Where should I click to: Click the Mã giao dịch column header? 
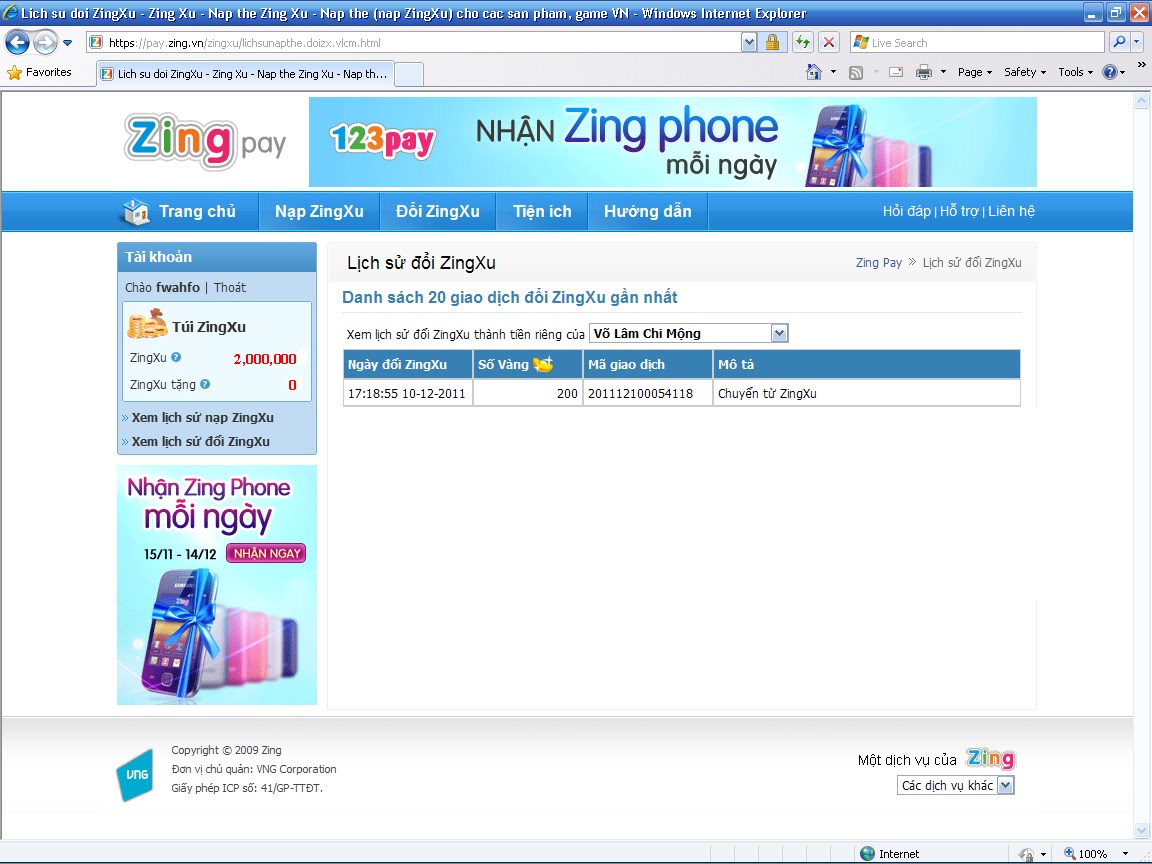(x=647, y=364)
